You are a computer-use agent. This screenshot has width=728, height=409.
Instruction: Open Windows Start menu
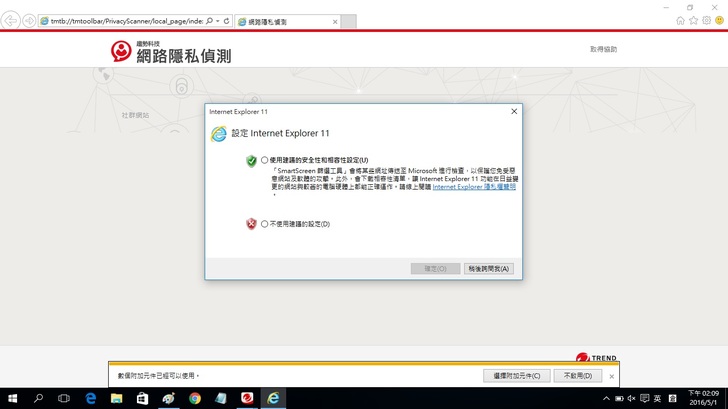(13, 398)
